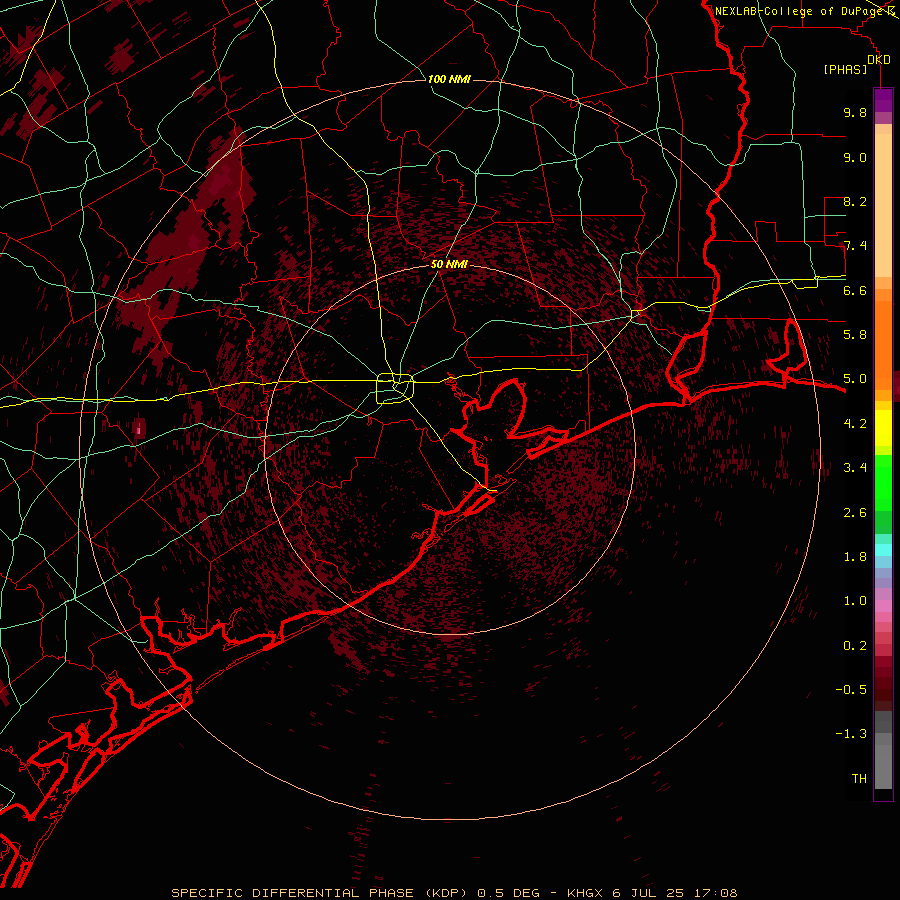Viewport: 900px width, 900px height.
Task: Click the -1.3 scale value
Action: click(x=851, y=734)
